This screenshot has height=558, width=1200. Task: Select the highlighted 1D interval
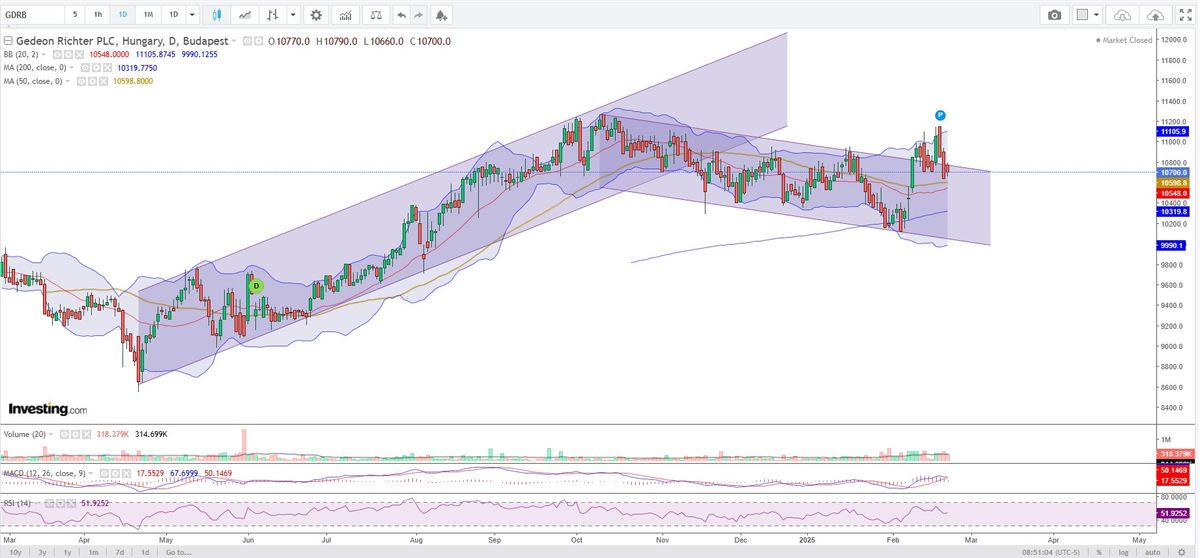click(x=123, y=15)
